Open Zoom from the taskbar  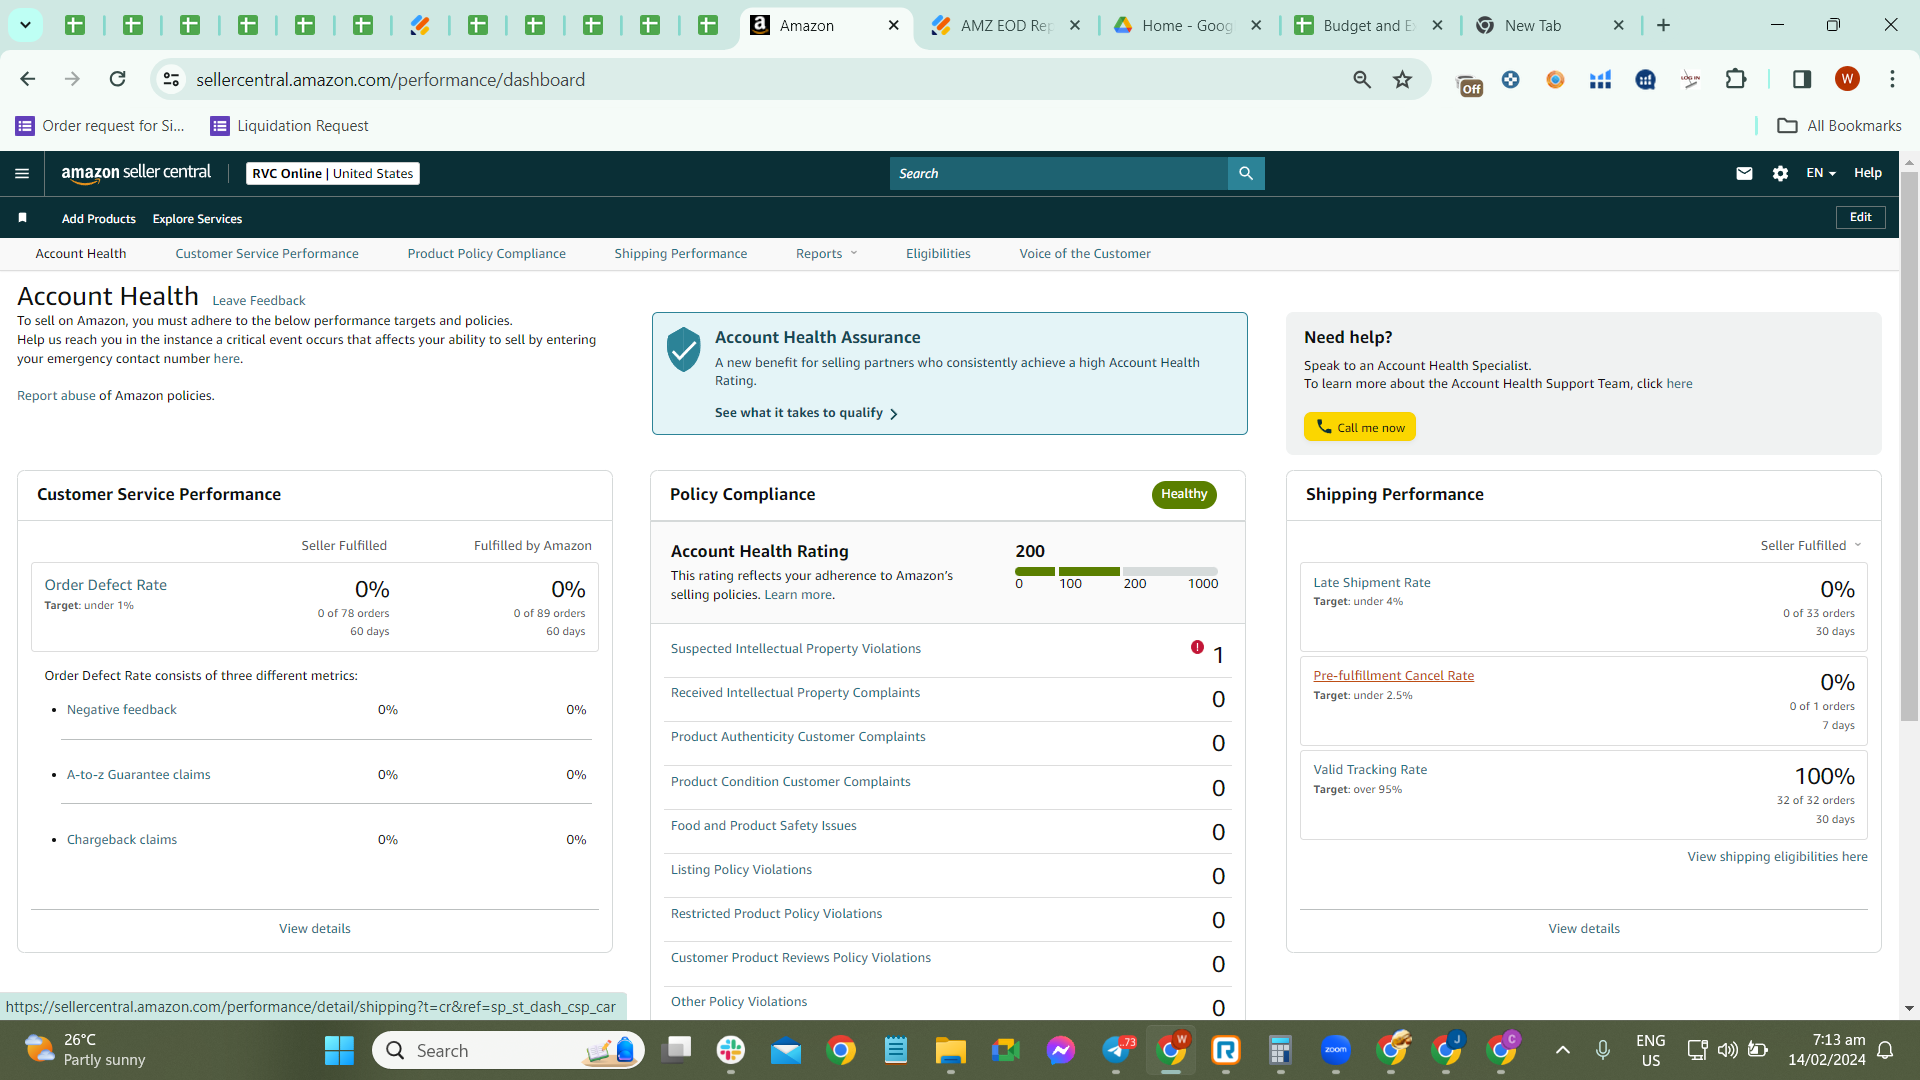[1336, 1050]
